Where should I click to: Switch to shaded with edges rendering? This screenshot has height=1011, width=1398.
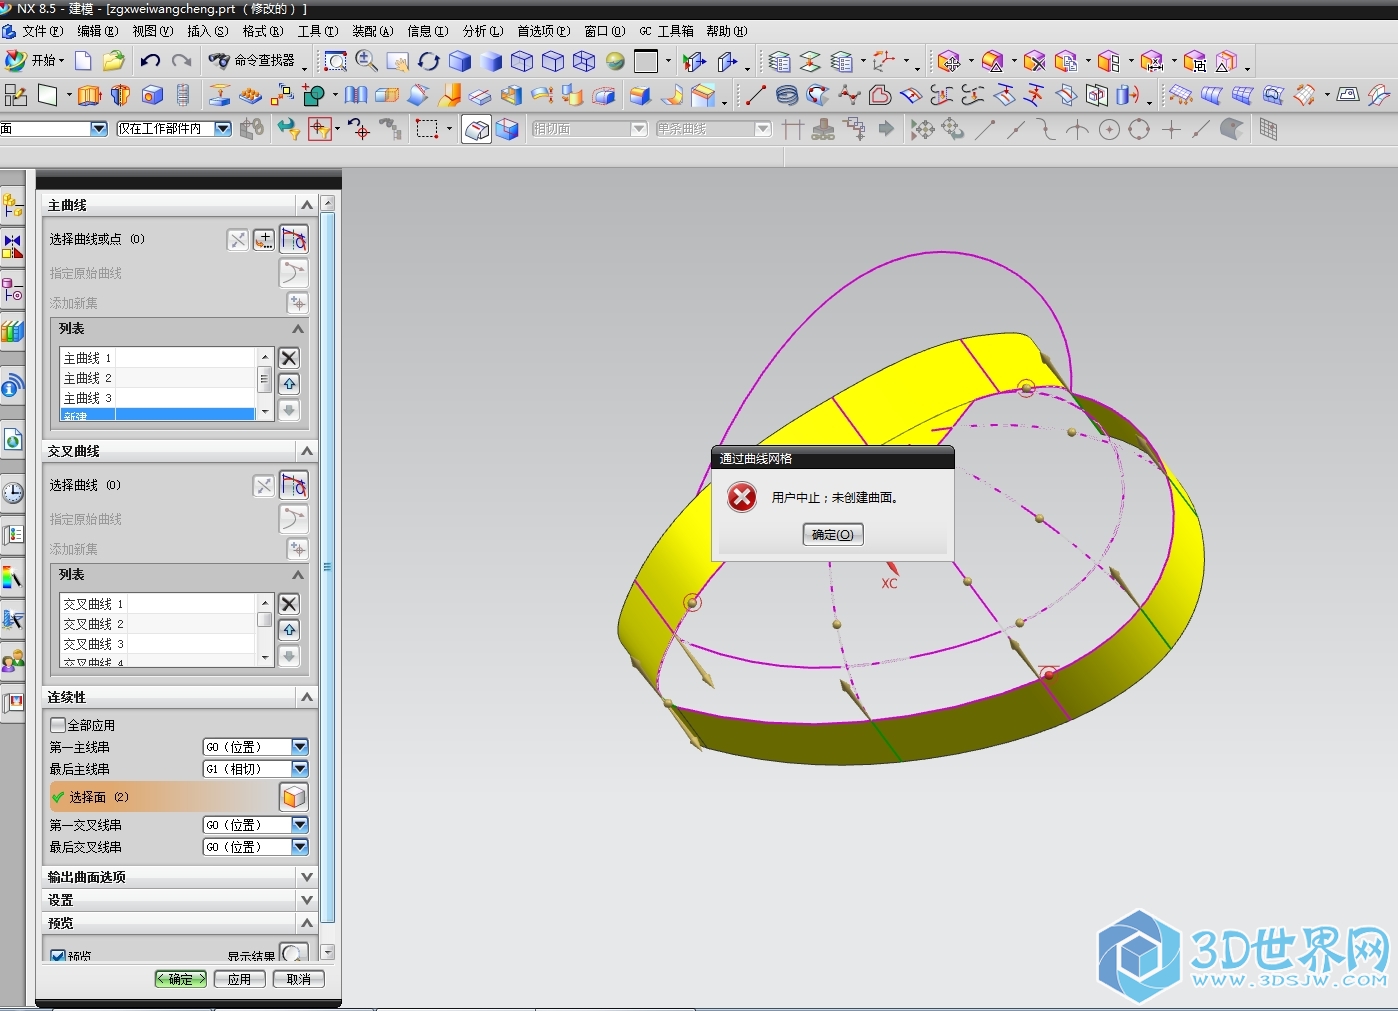460,62
